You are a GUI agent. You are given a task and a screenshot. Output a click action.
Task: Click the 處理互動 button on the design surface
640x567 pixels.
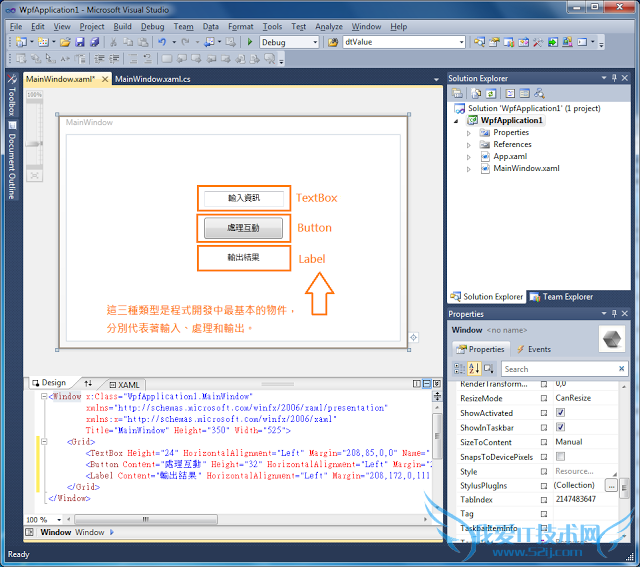pos(243,228)
